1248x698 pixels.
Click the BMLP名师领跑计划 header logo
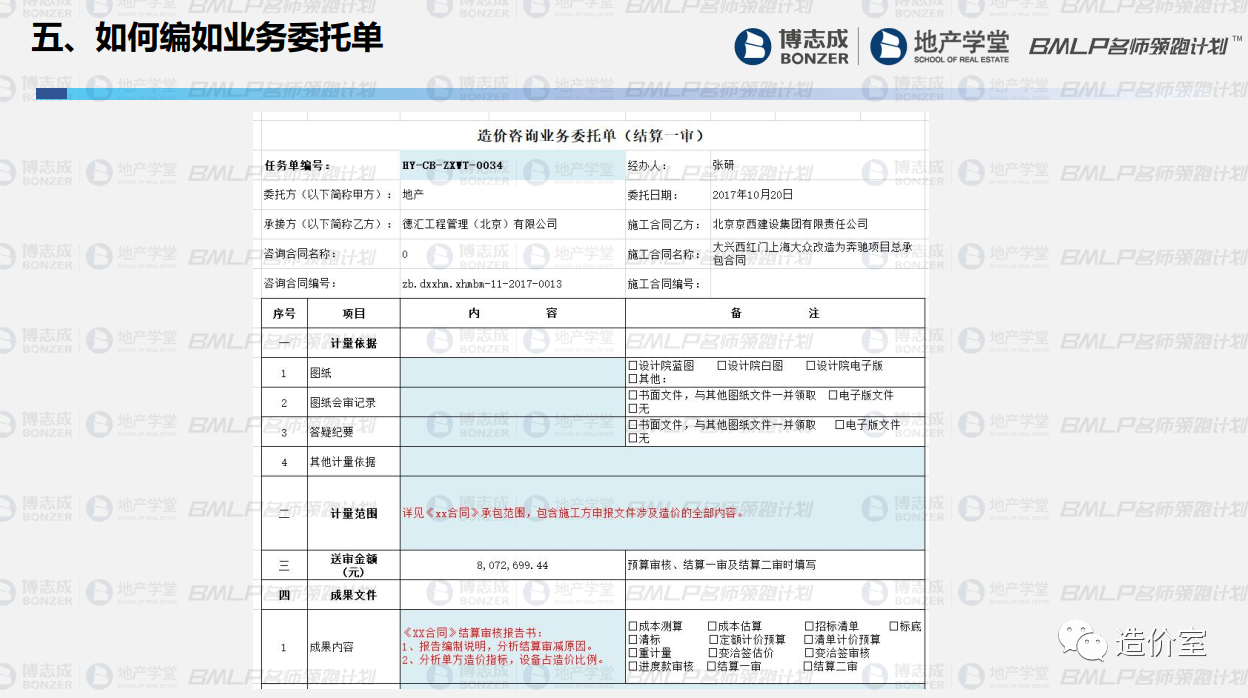[x=1134, y=46]
